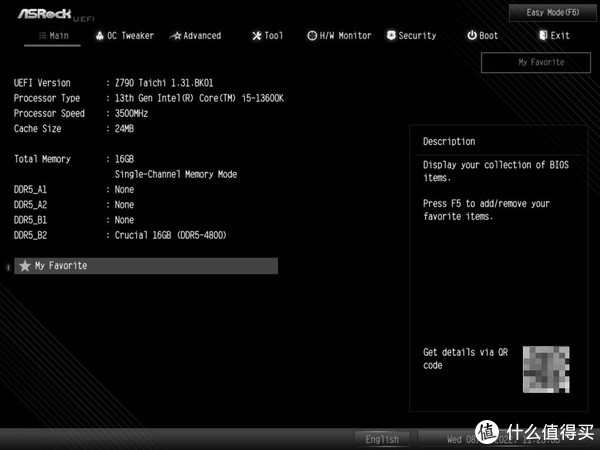Click the H/W Monitor gauge icon
This screenshot has width=600, height=450.
coord(312,36)
